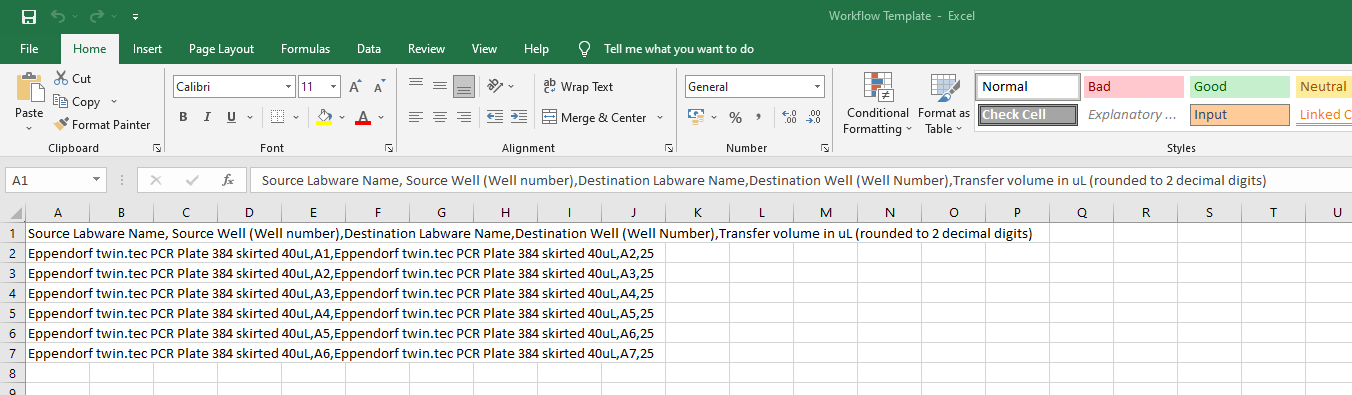Image resolution: width=1352 pixels, height=395 pixels.
Task: Open the General number format dropdown
Action: point(817,87)
